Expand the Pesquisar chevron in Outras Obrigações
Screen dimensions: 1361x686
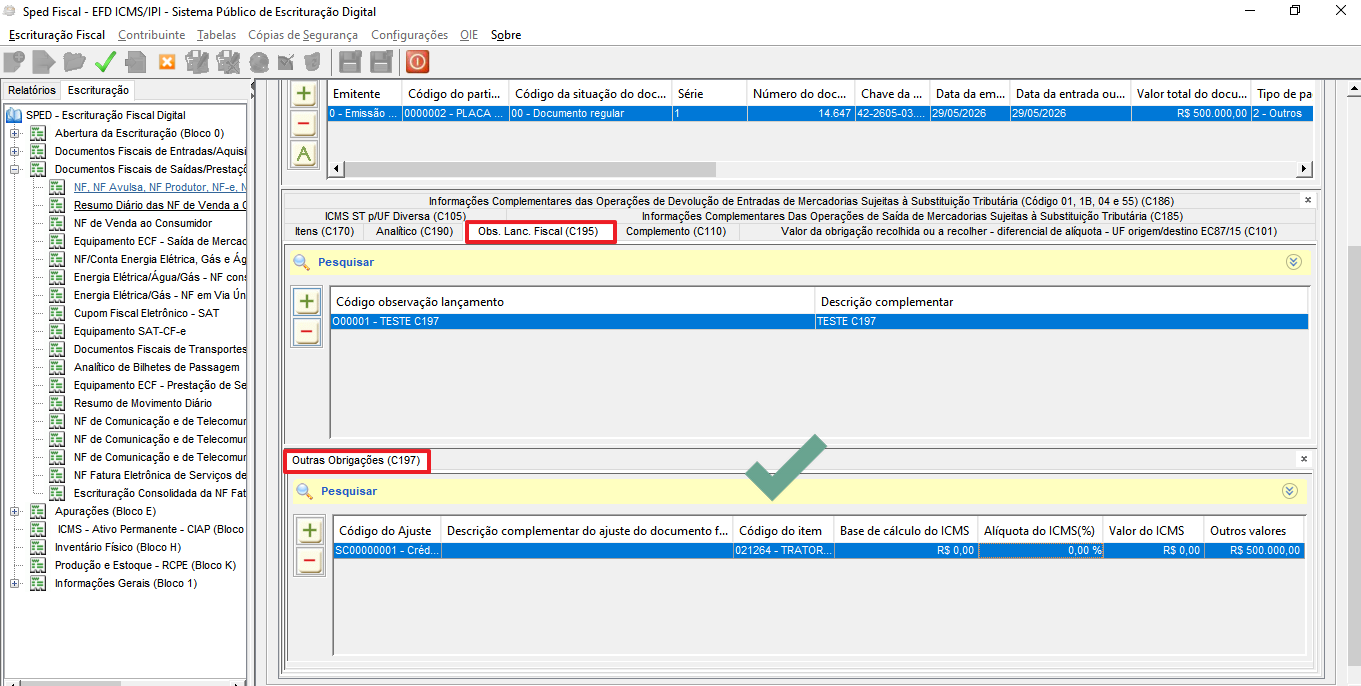[x=1290, y=491]
